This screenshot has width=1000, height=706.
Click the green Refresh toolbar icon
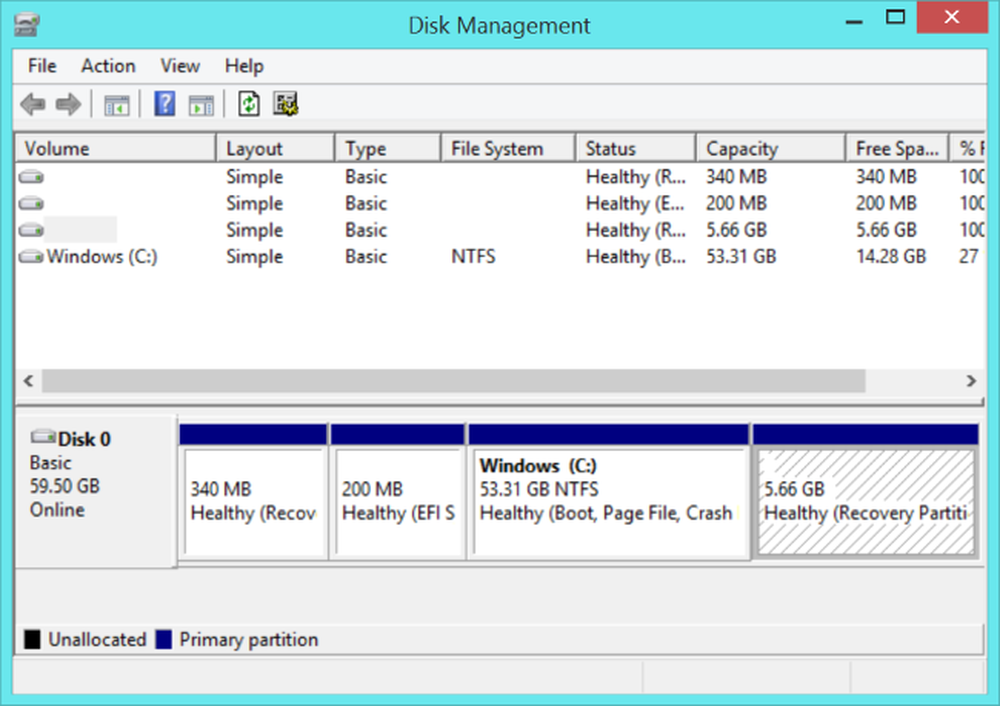249,103
